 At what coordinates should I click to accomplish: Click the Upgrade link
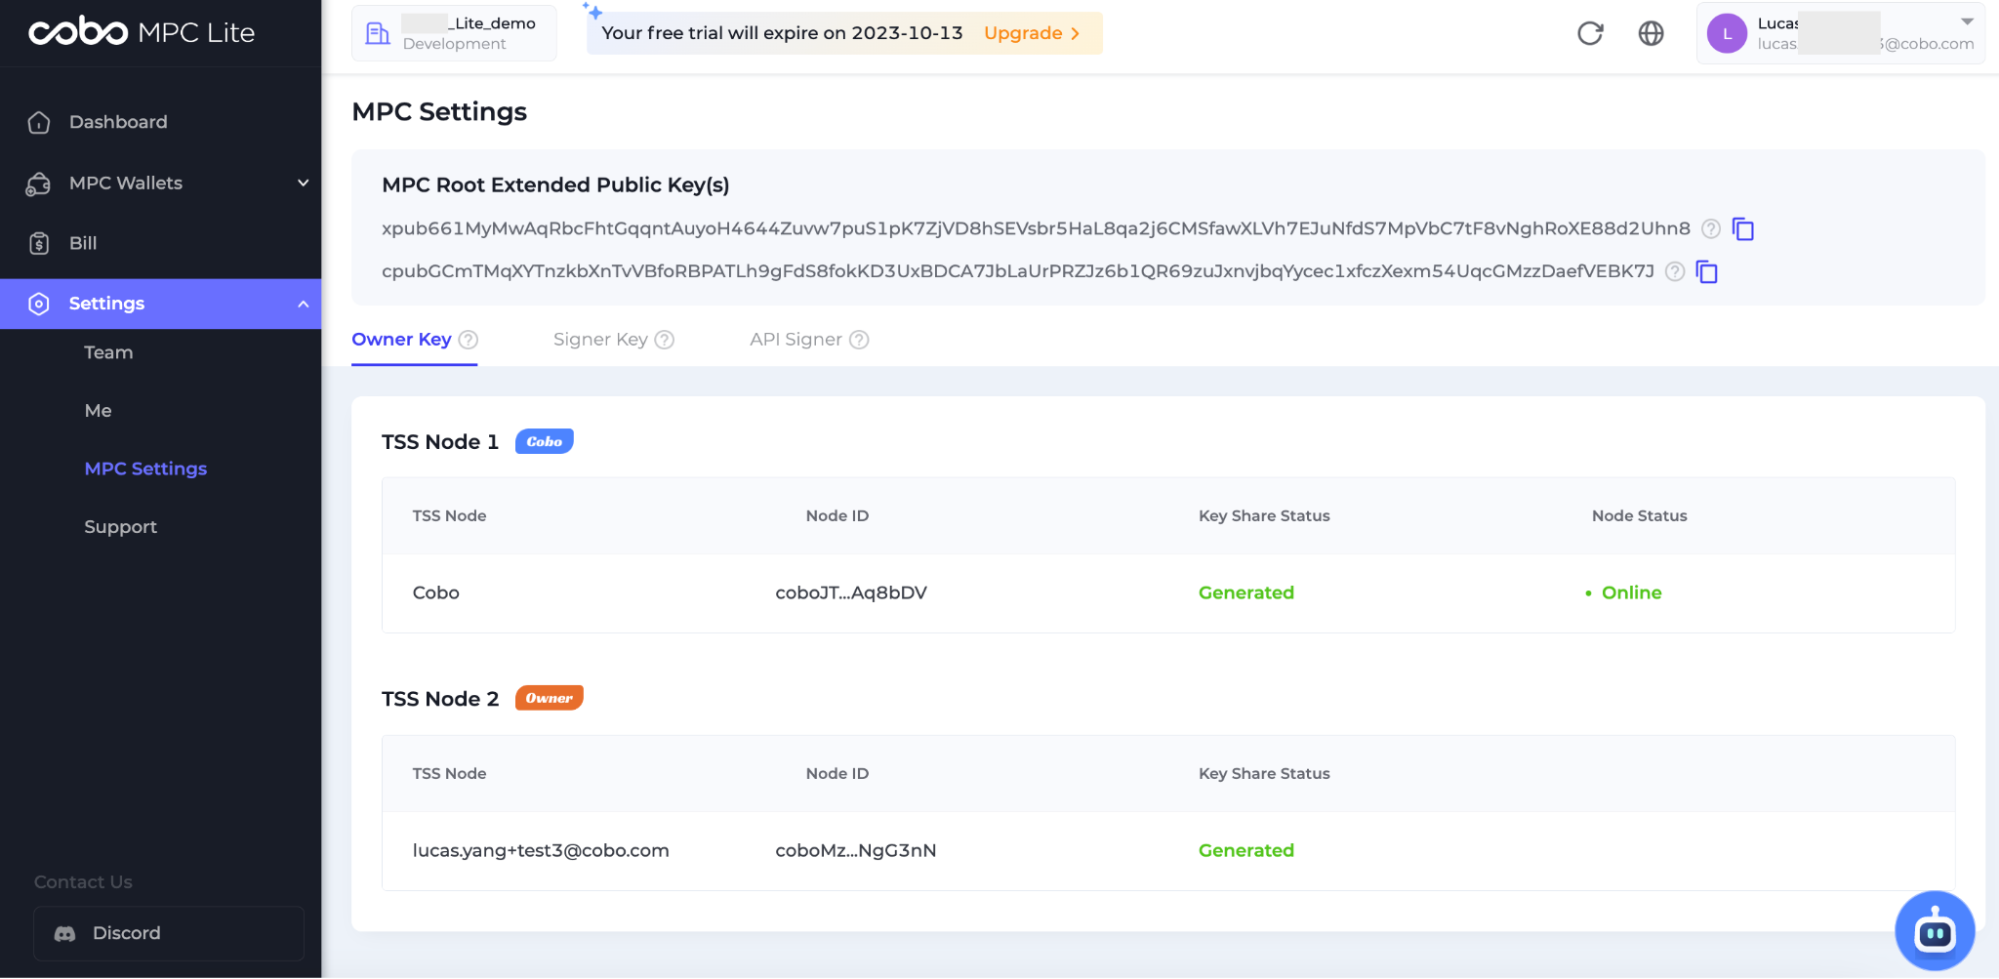[1032, 33]
